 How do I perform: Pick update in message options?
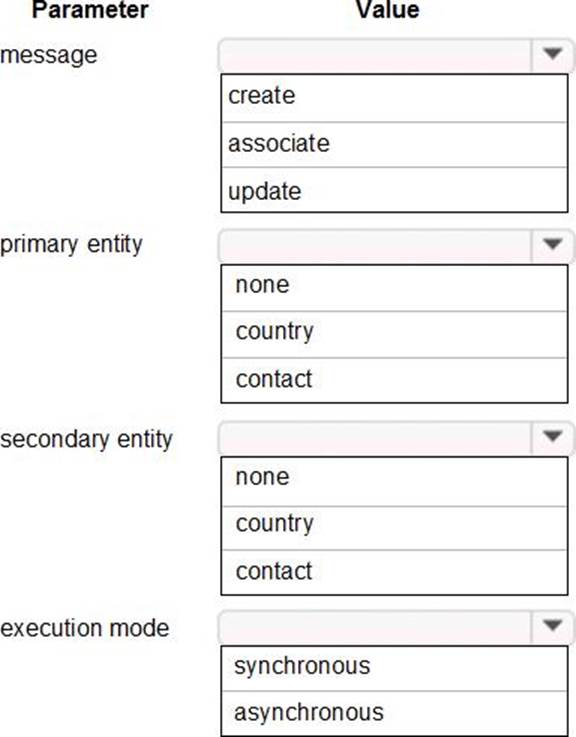coord(394,190)
